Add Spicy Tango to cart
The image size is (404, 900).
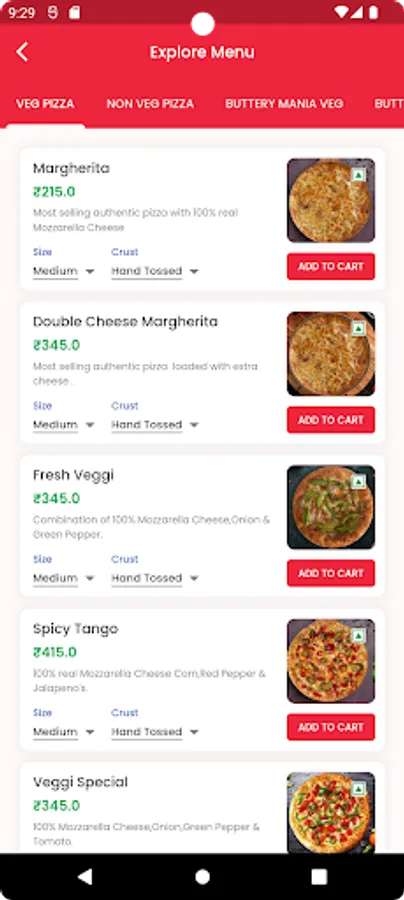click(331, 727)
